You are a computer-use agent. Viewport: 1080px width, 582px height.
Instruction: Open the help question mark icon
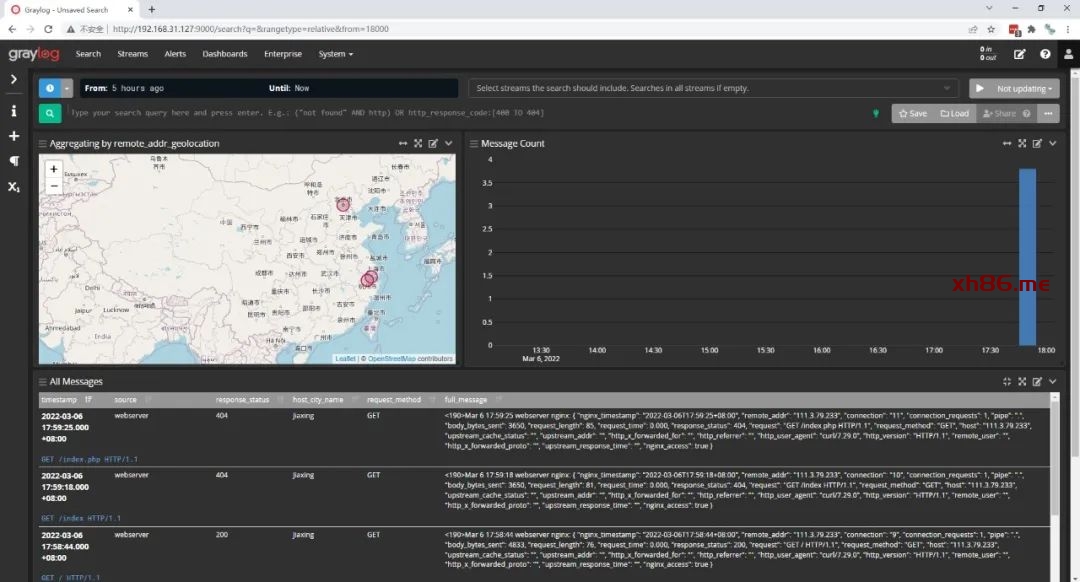[x=1045, y=54]
